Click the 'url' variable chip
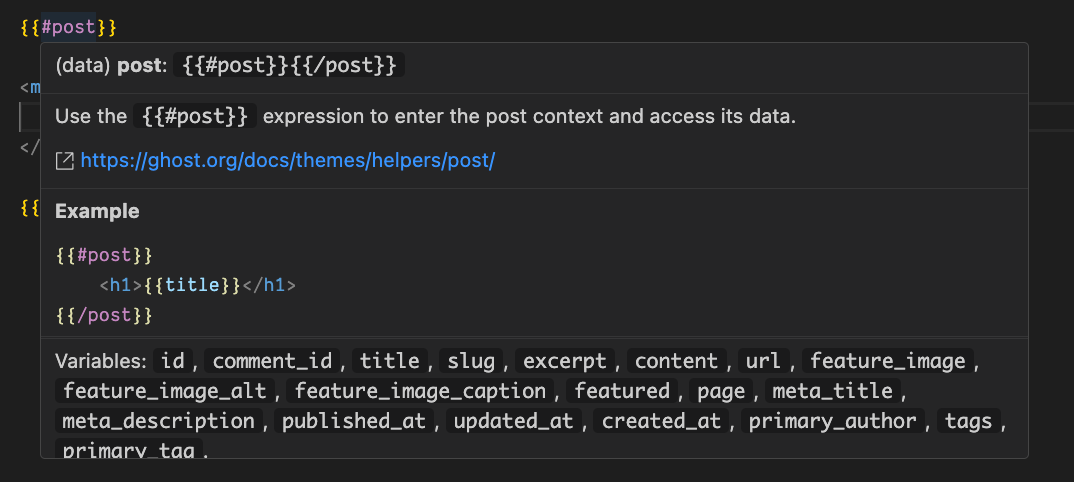The height and width of the screenshot is (482, 1074). (764, 361)
